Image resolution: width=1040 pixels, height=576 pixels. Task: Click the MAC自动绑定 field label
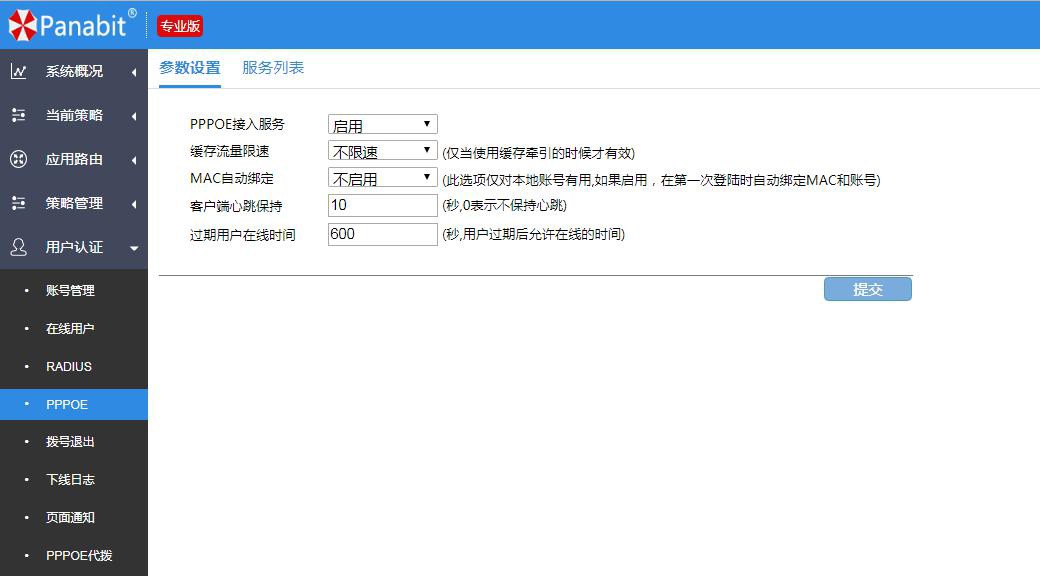click(x=231, y=179)
